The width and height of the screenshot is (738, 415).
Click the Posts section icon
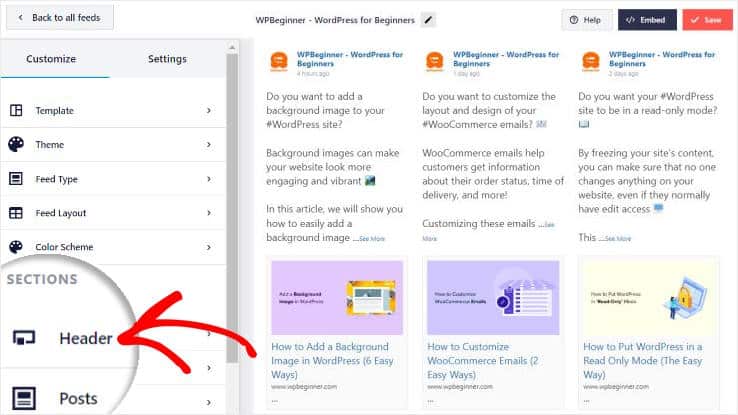[24, 398]
